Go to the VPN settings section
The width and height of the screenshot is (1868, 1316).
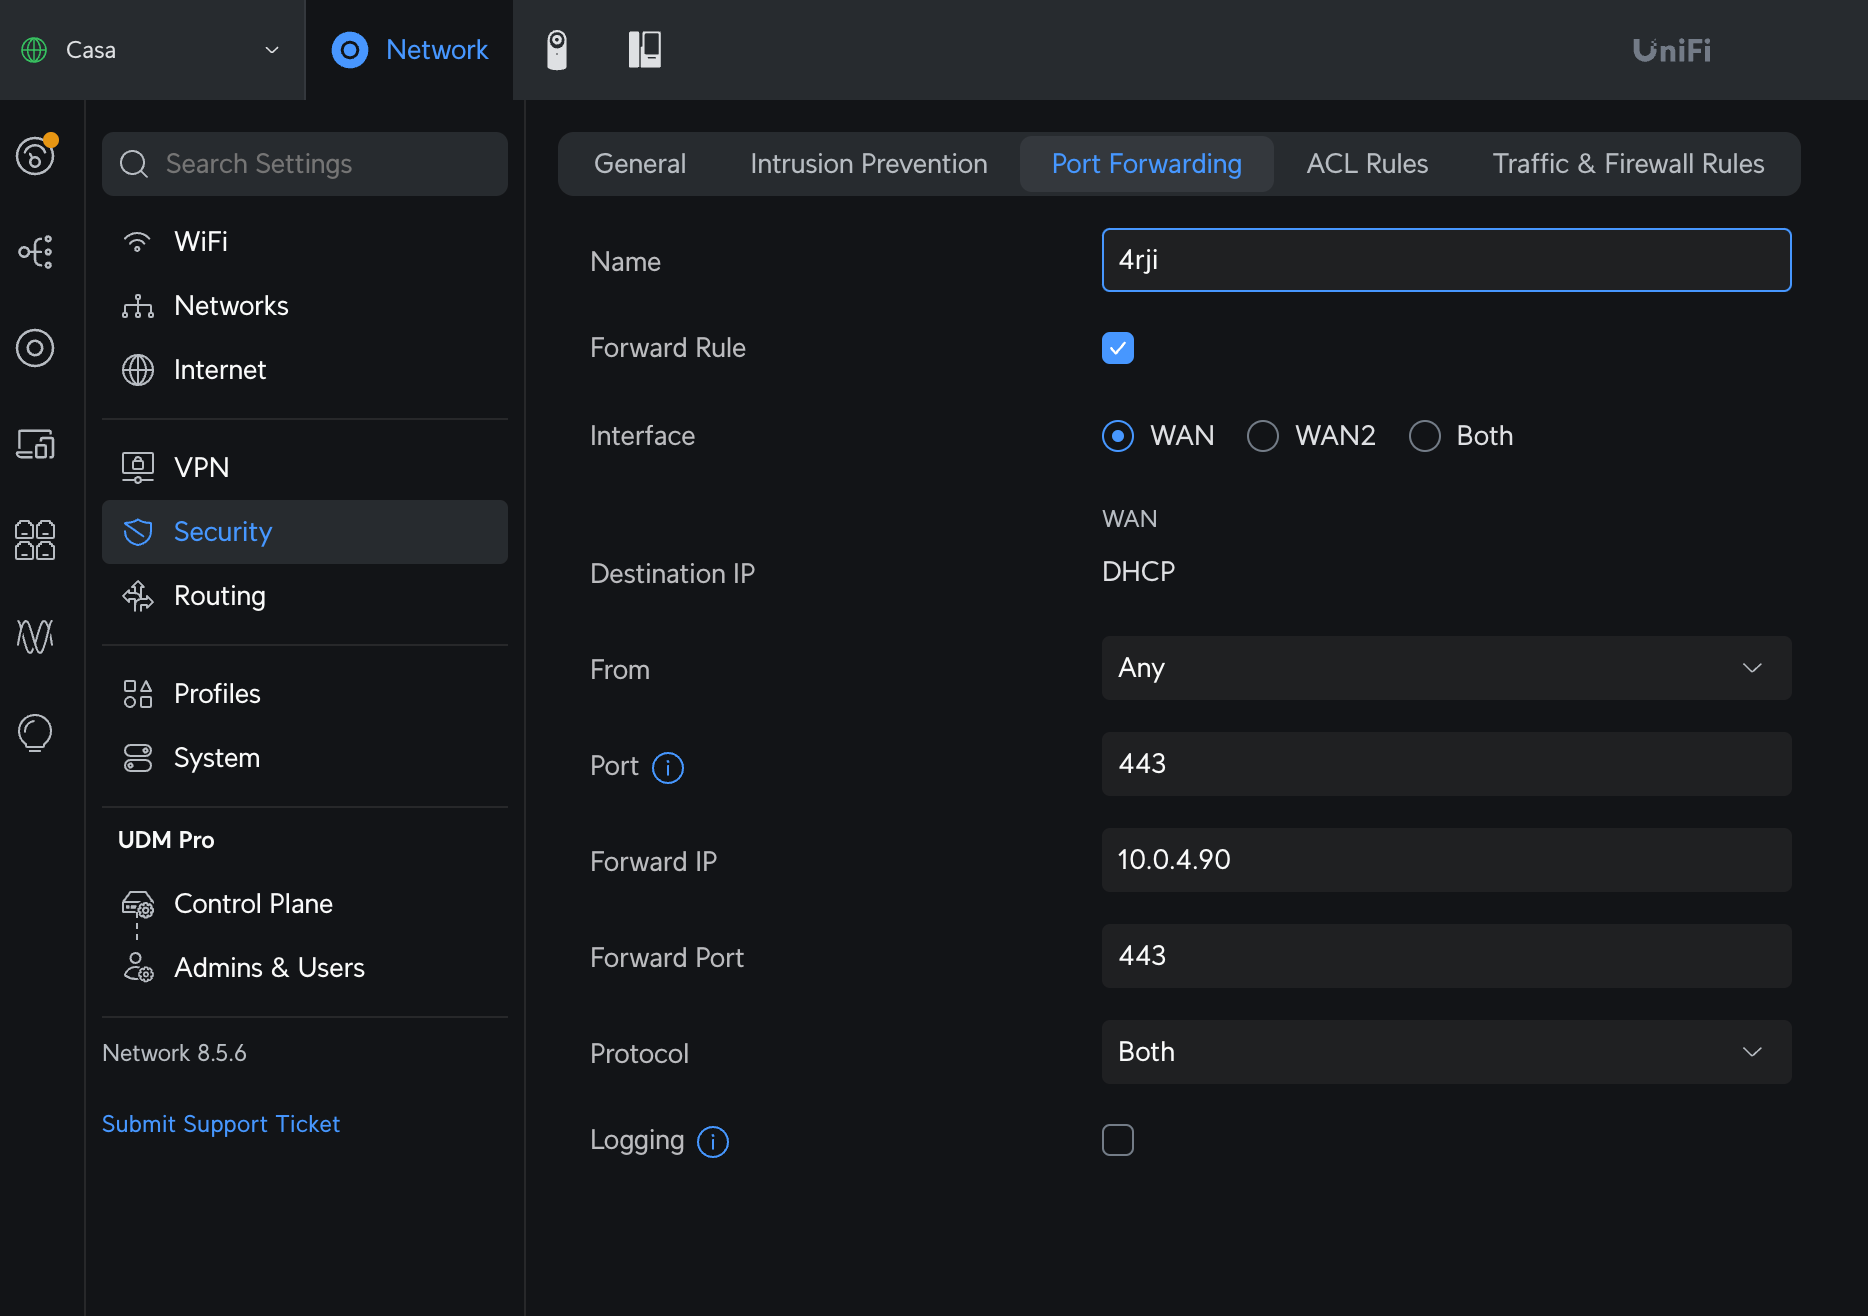[202, 468]
